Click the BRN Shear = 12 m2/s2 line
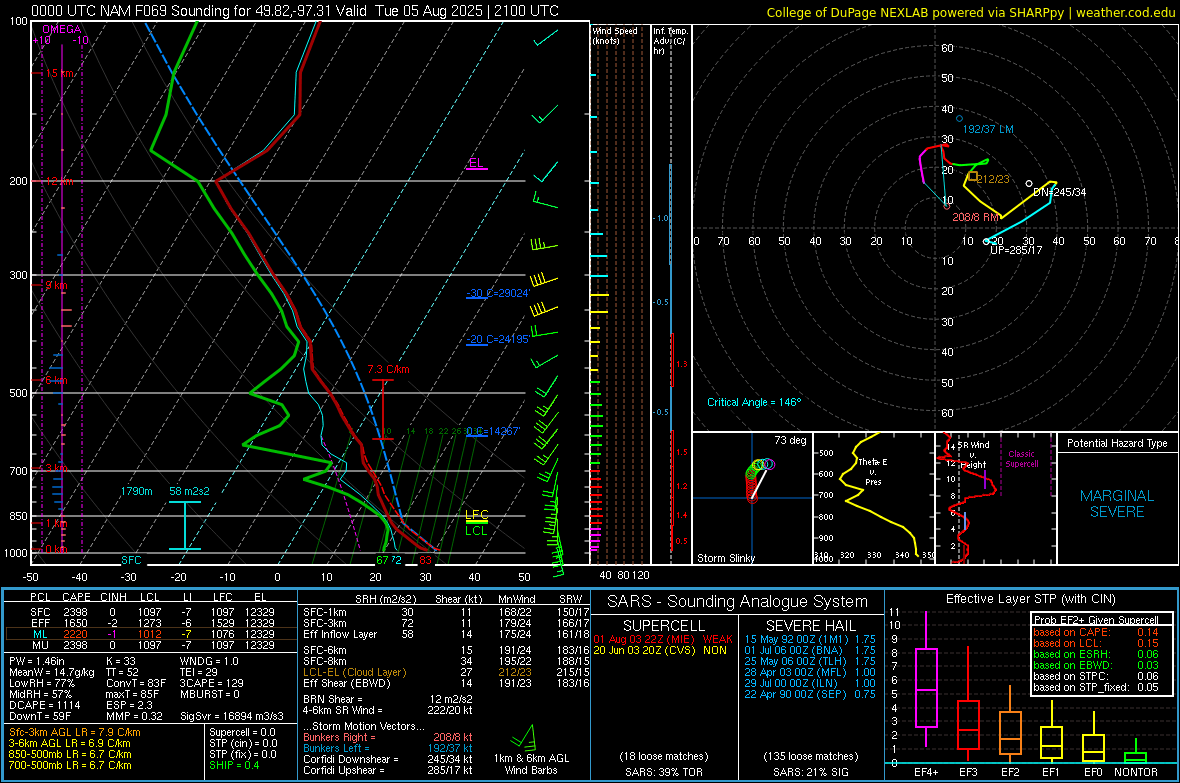This screenshot has height=783, width=1180. [x=388, y=699]
